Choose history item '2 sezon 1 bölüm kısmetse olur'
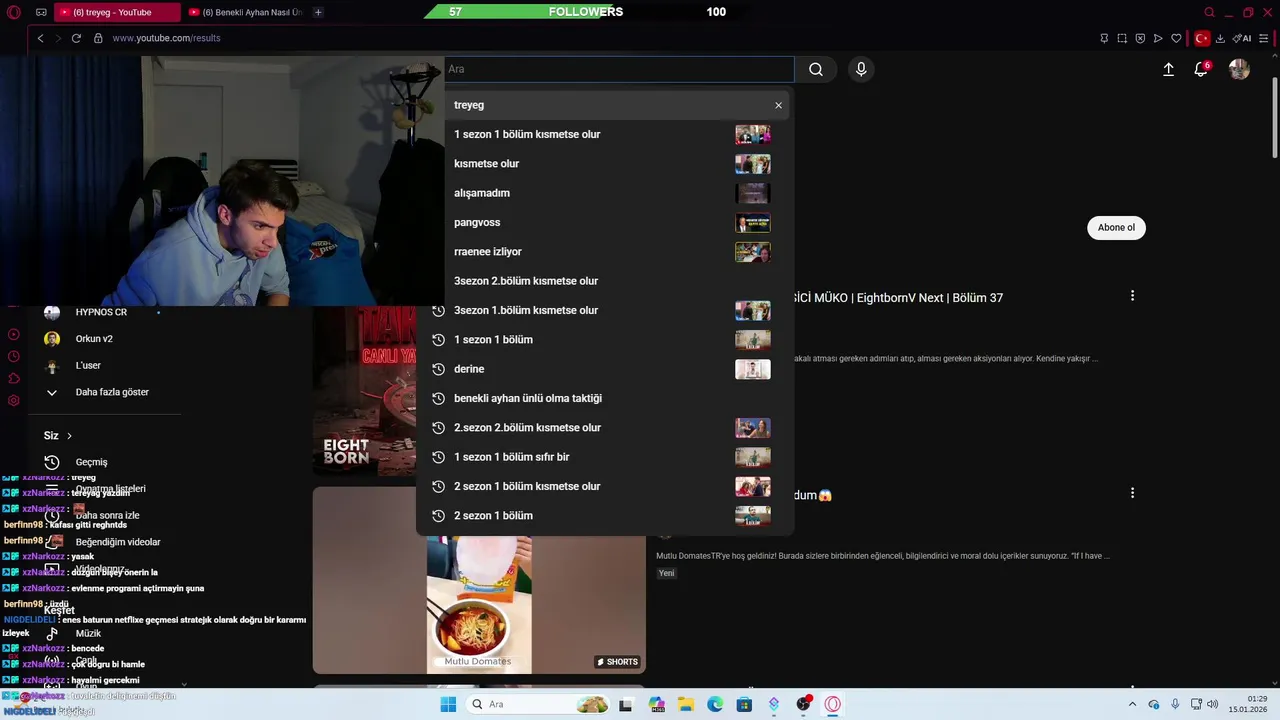Image resolution: width=1280 pixels, height=720 pixels. pos(605,486)
